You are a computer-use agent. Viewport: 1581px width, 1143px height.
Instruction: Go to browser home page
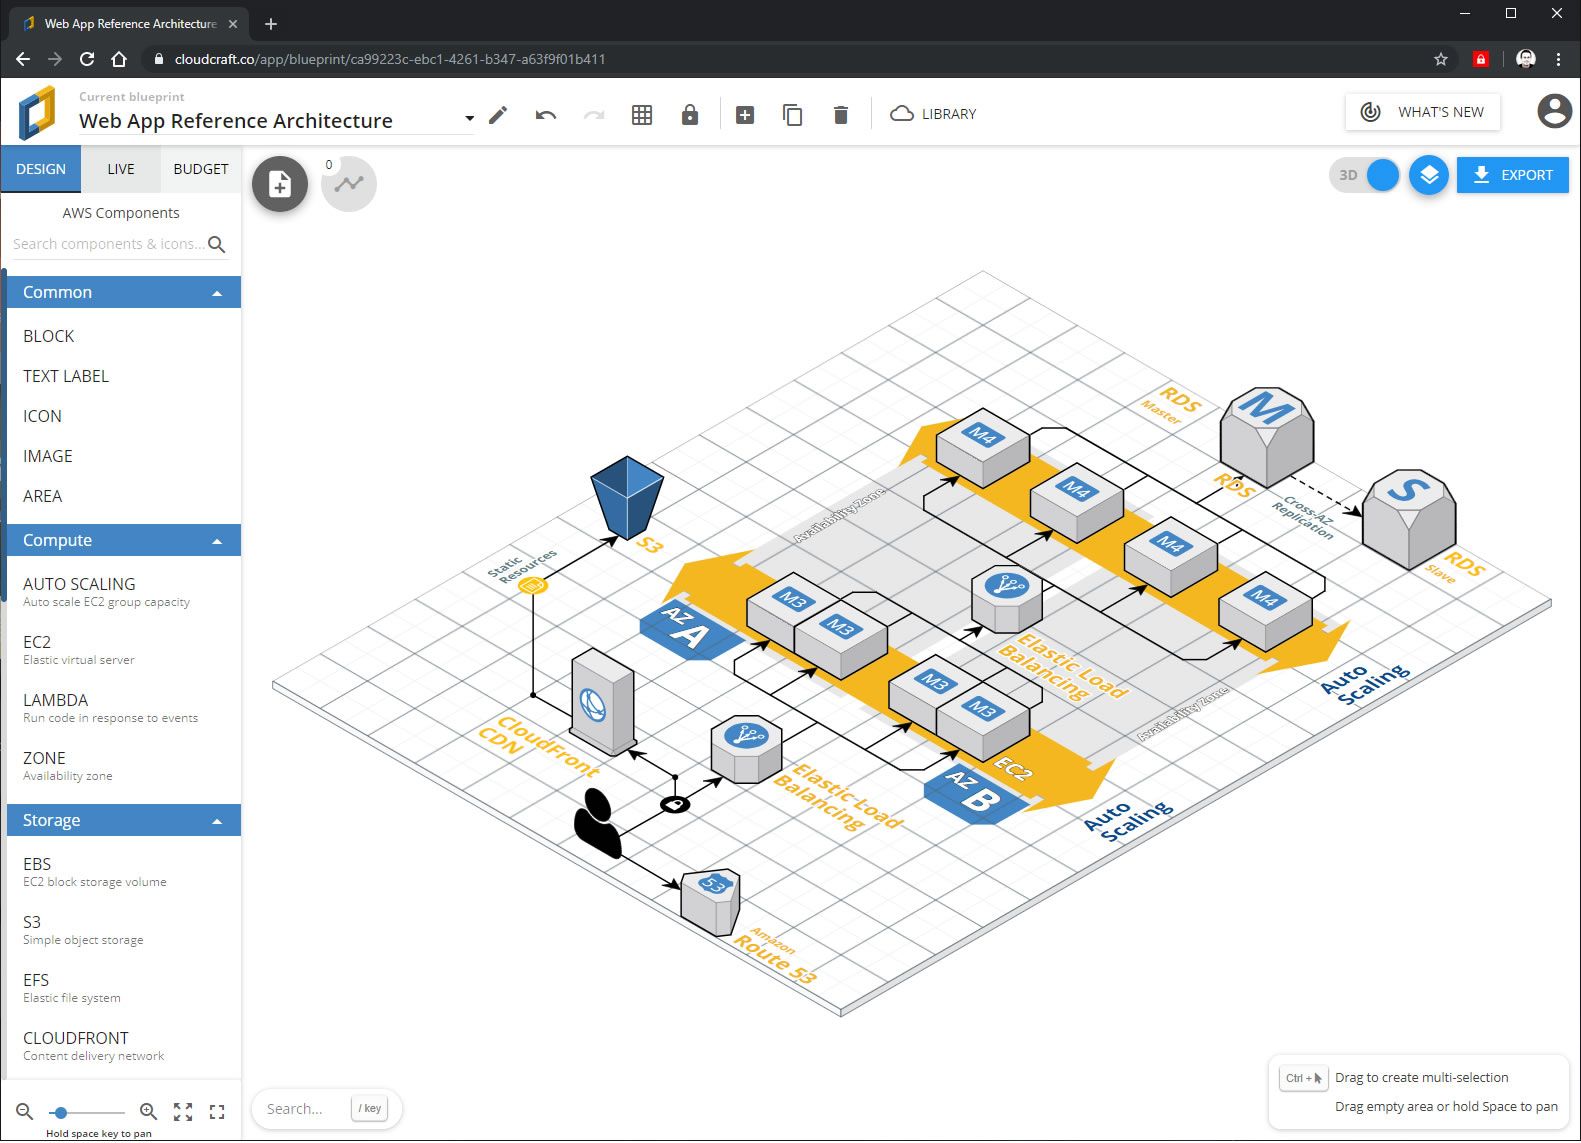(119, 59)
